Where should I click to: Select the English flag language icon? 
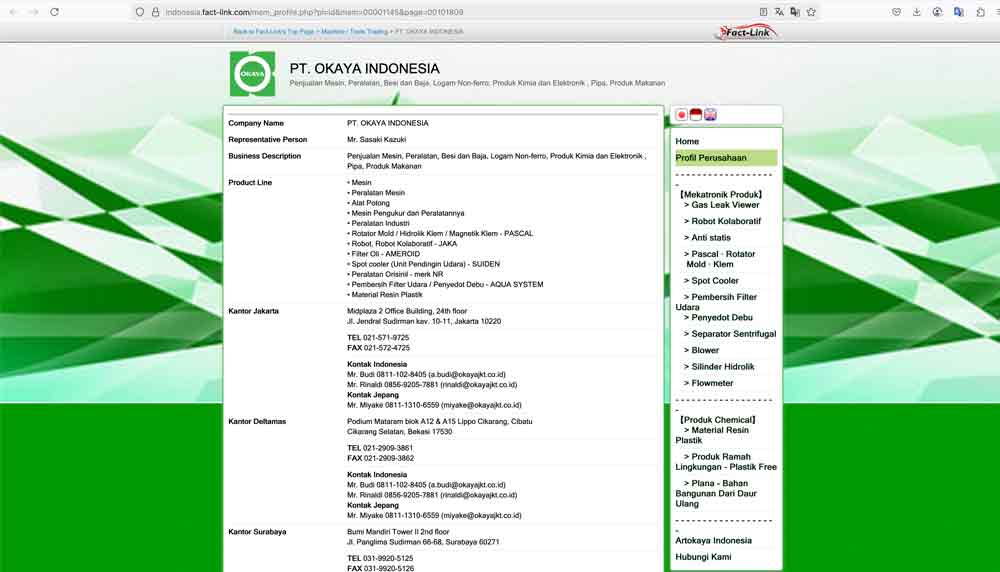pos(710,115)
